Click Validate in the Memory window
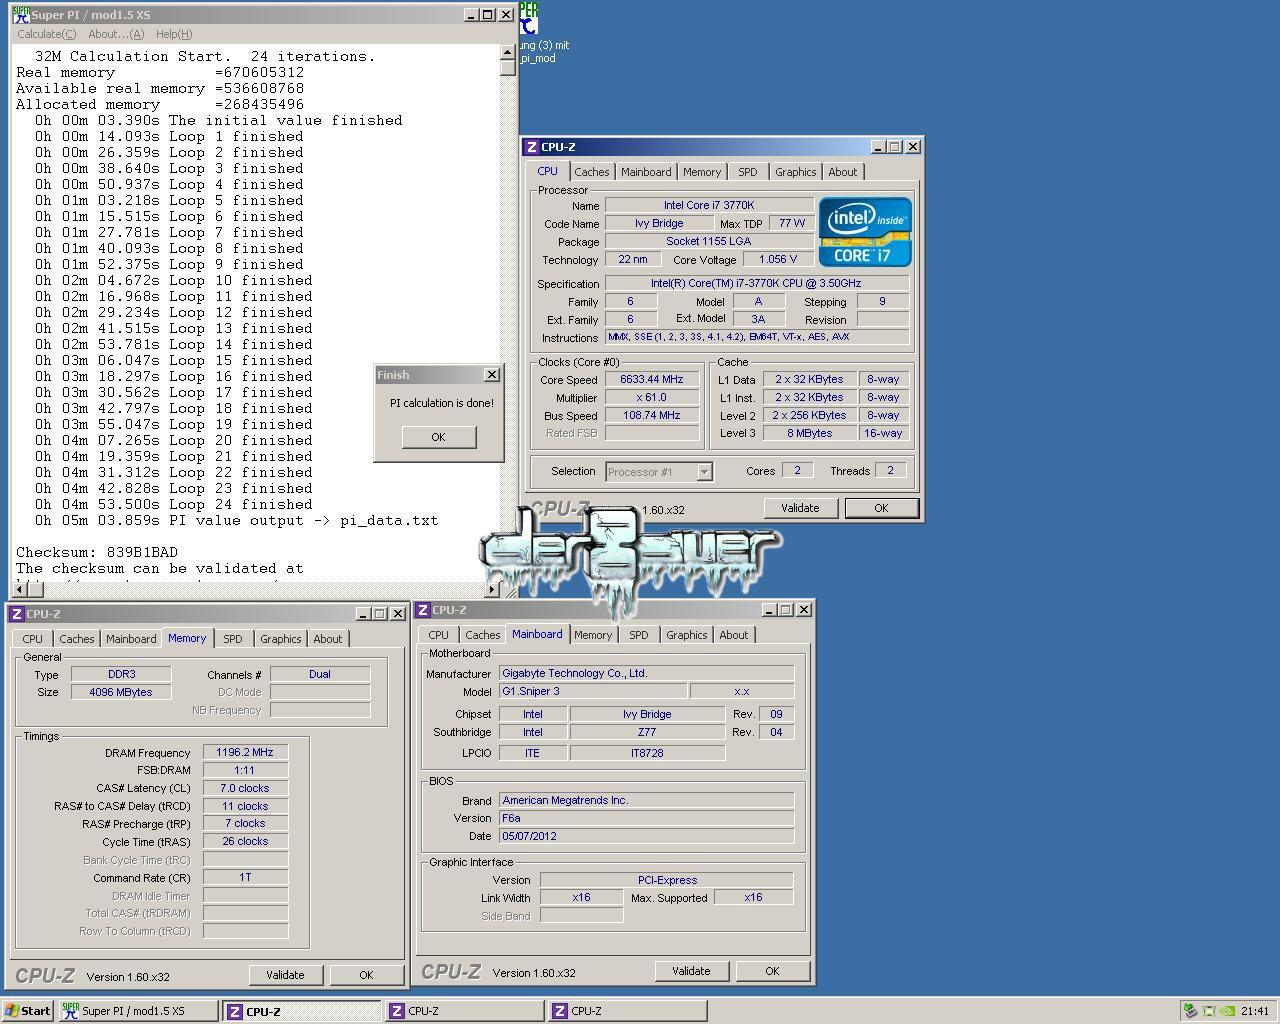1280x1024 pixels. click(285, 975)
